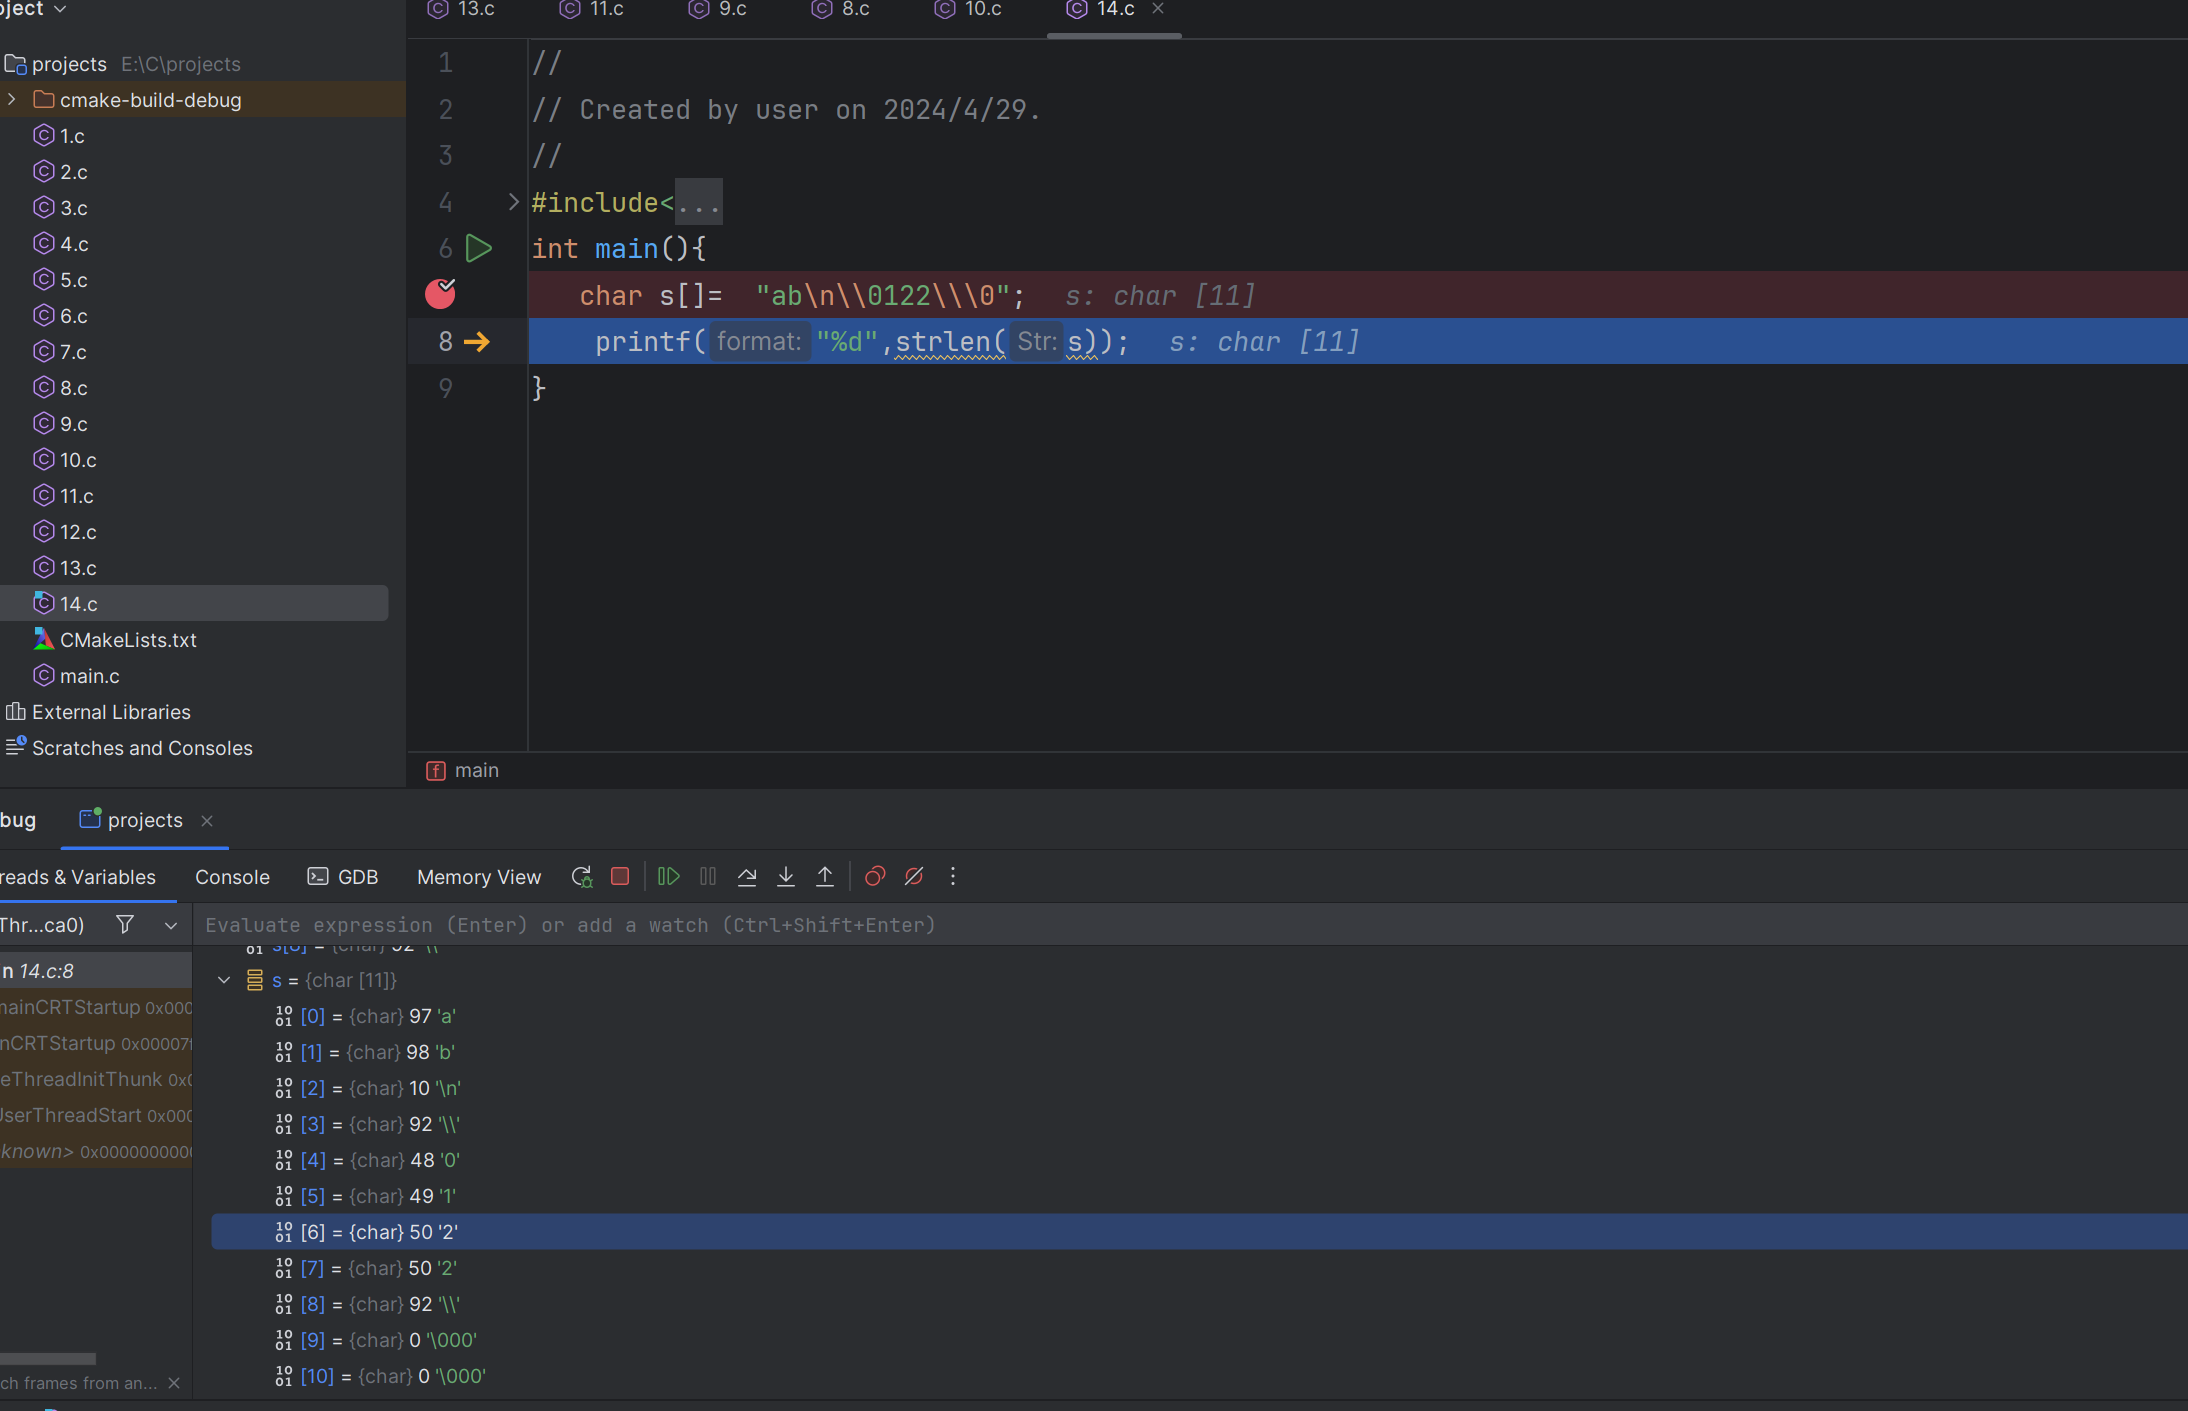This screenshot has height=1411, width=2188.
Task: Click the strlen function call
Action: pos(943,342)
